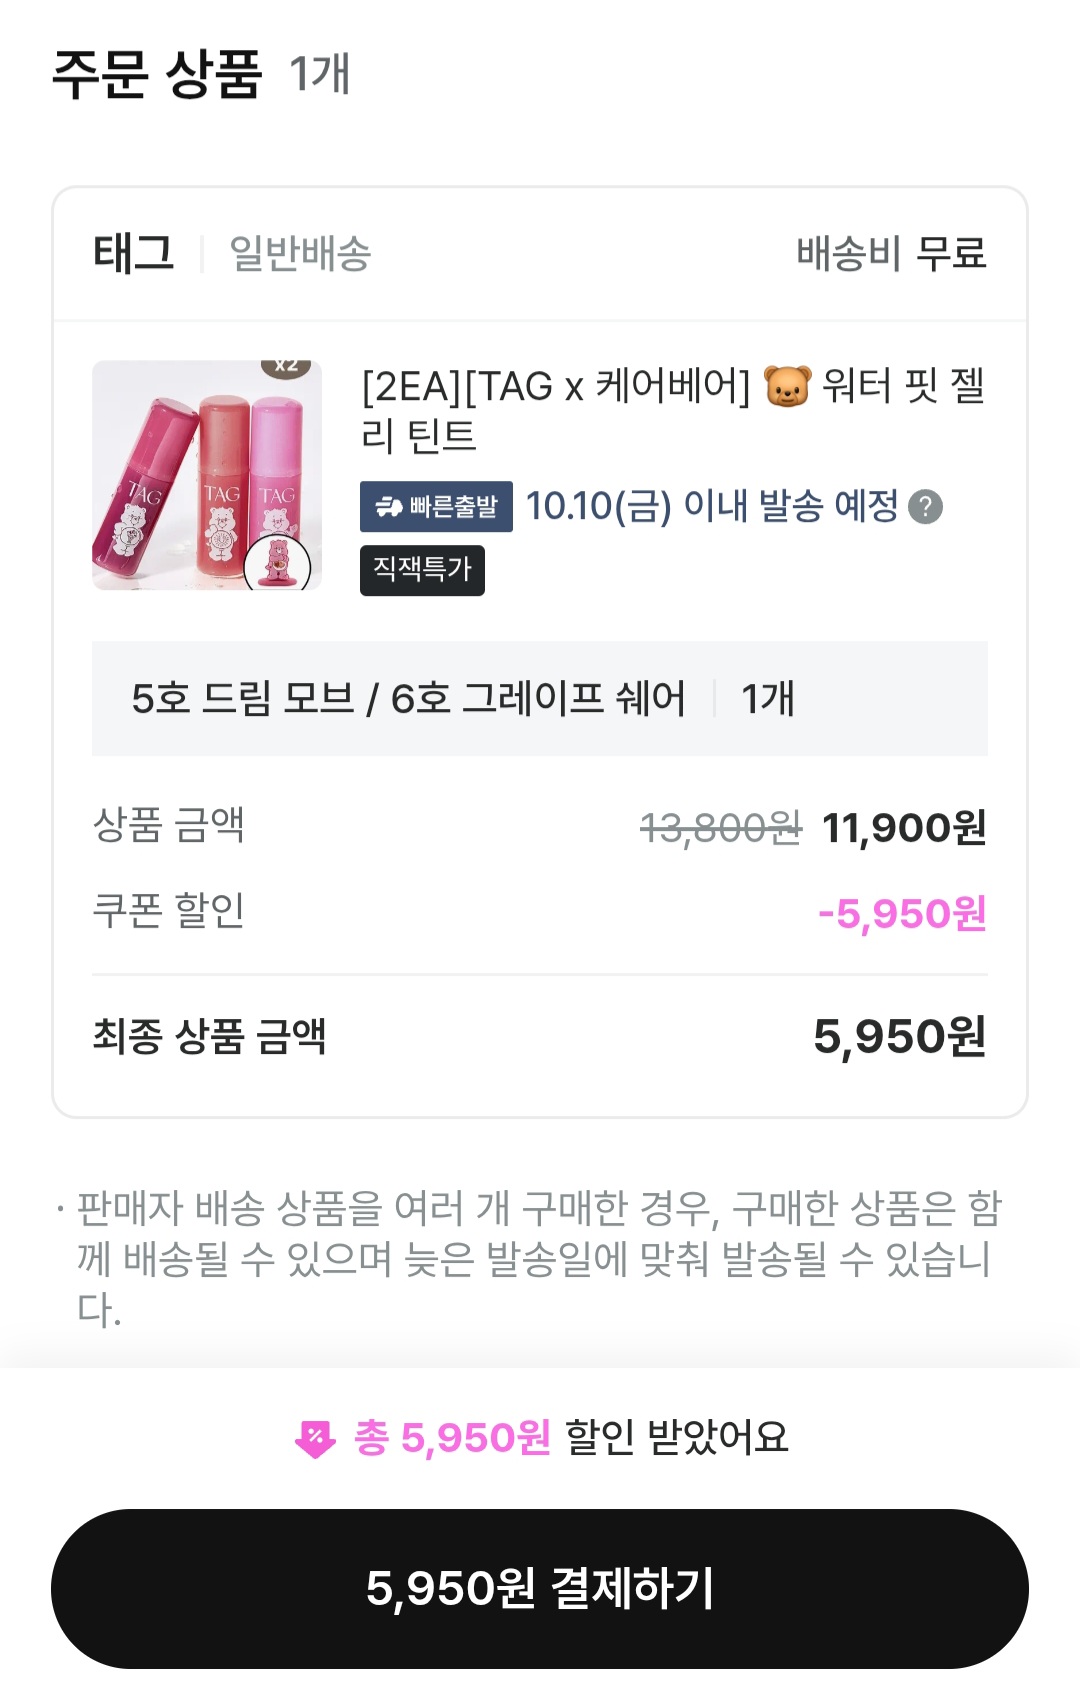Open the 태그 brand name

coord(133,254)
